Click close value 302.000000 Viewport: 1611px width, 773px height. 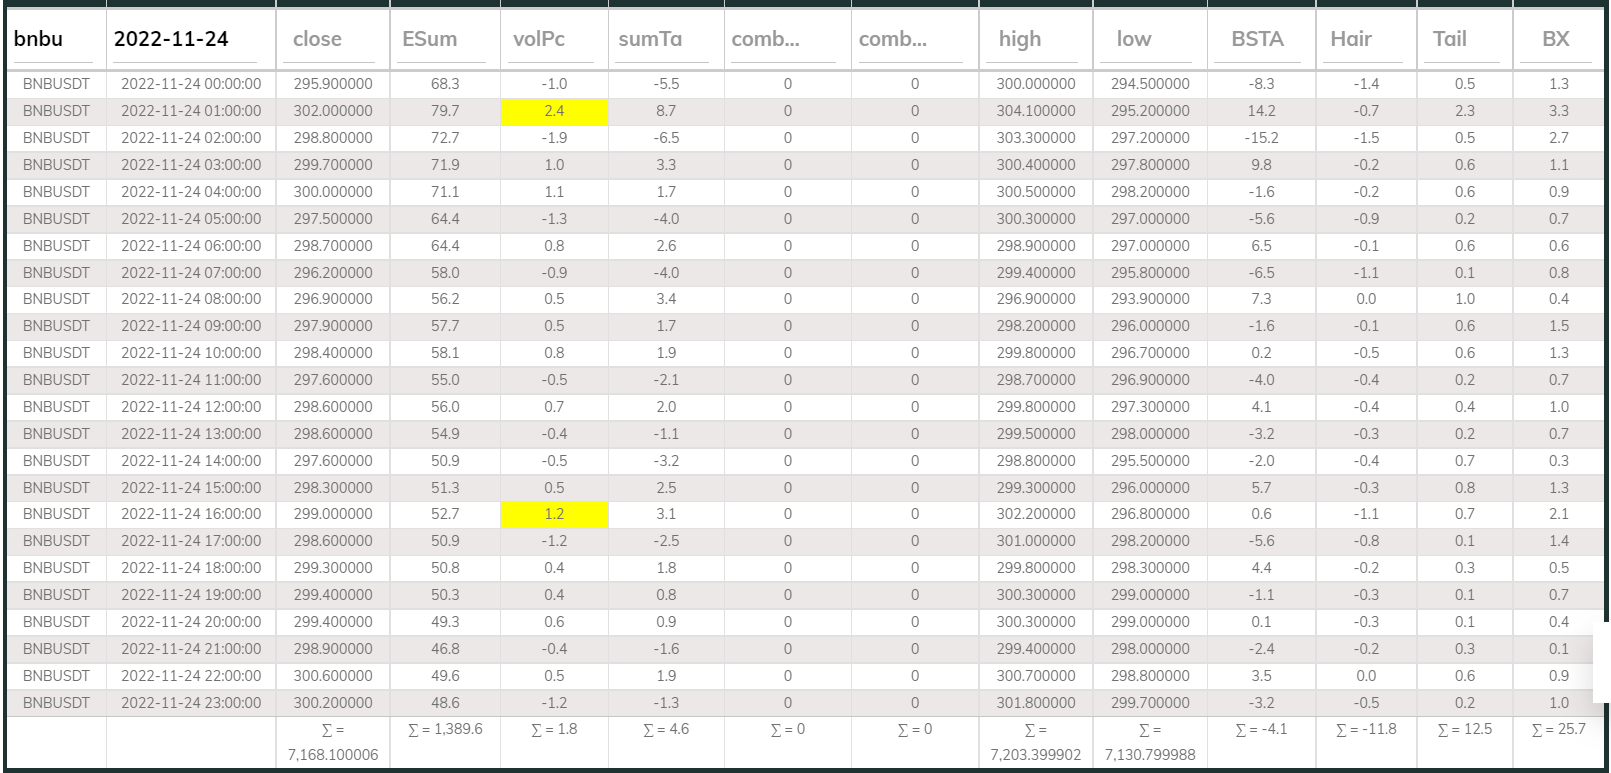tap(333, 111)
